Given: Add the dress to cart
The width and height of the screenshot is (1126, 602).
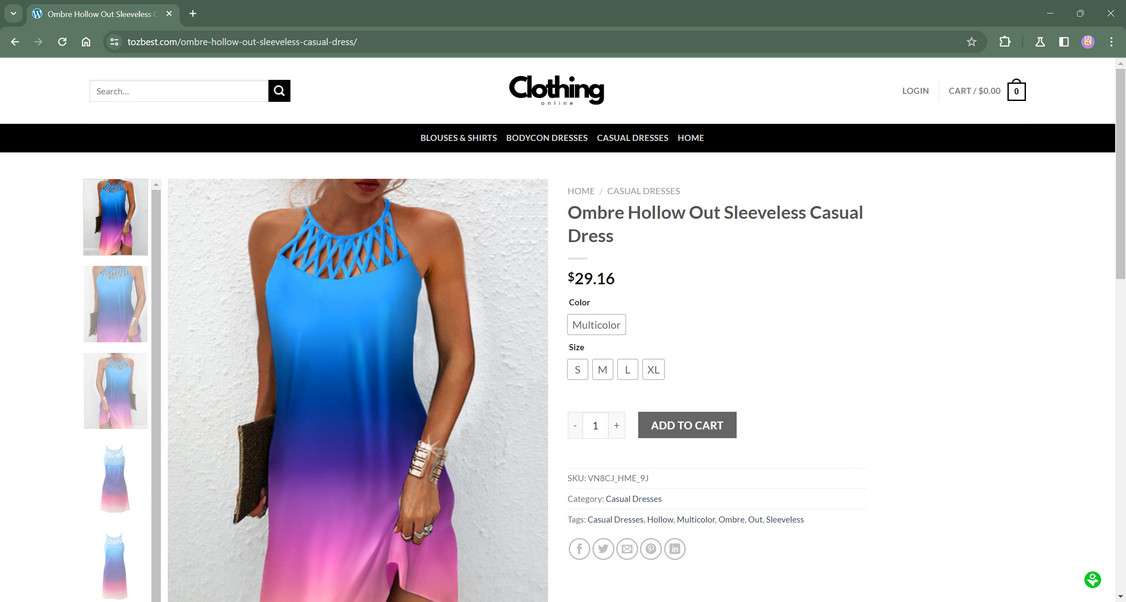Looking at the screenshot, I should pos(687,425).
